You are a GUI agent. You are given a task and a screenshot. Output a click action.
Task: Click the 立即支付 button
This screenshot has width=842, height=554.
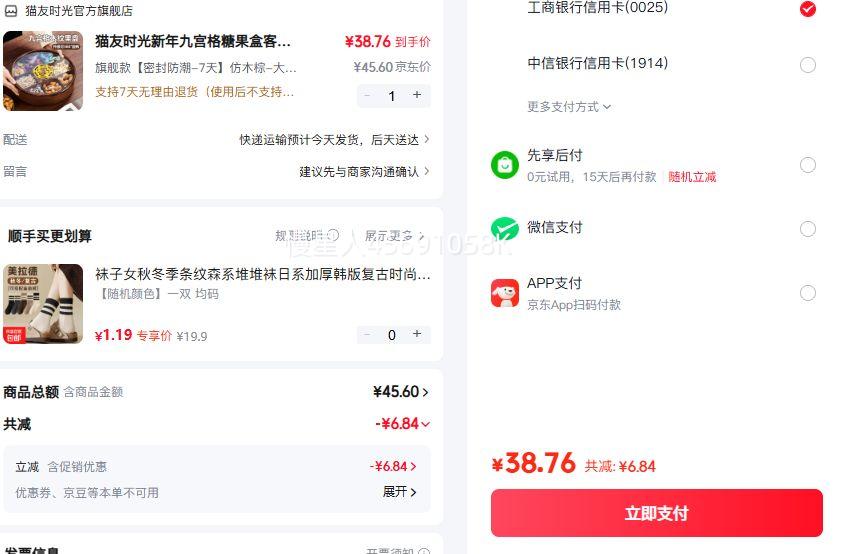pos(656,513)
